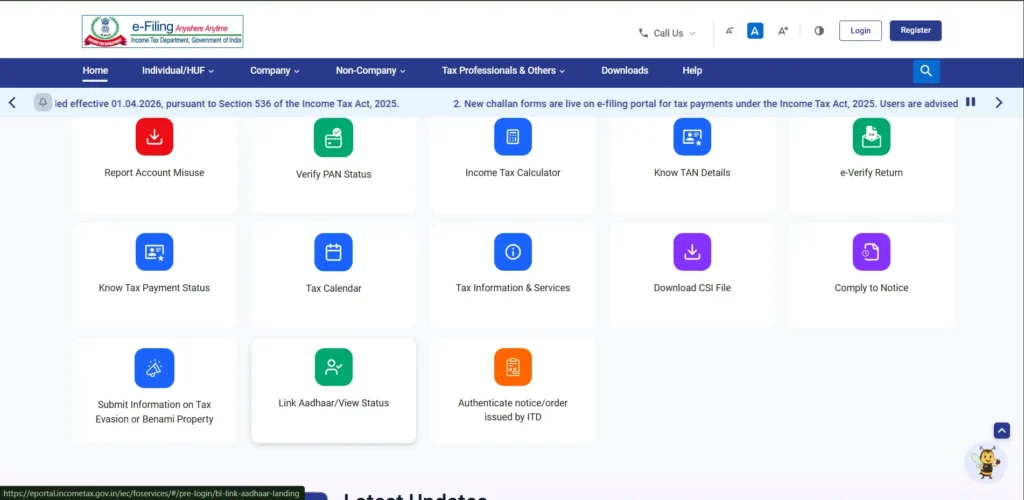Click the Register button
The height and width of the screenshot is (500, 1024).
[915, 31]
